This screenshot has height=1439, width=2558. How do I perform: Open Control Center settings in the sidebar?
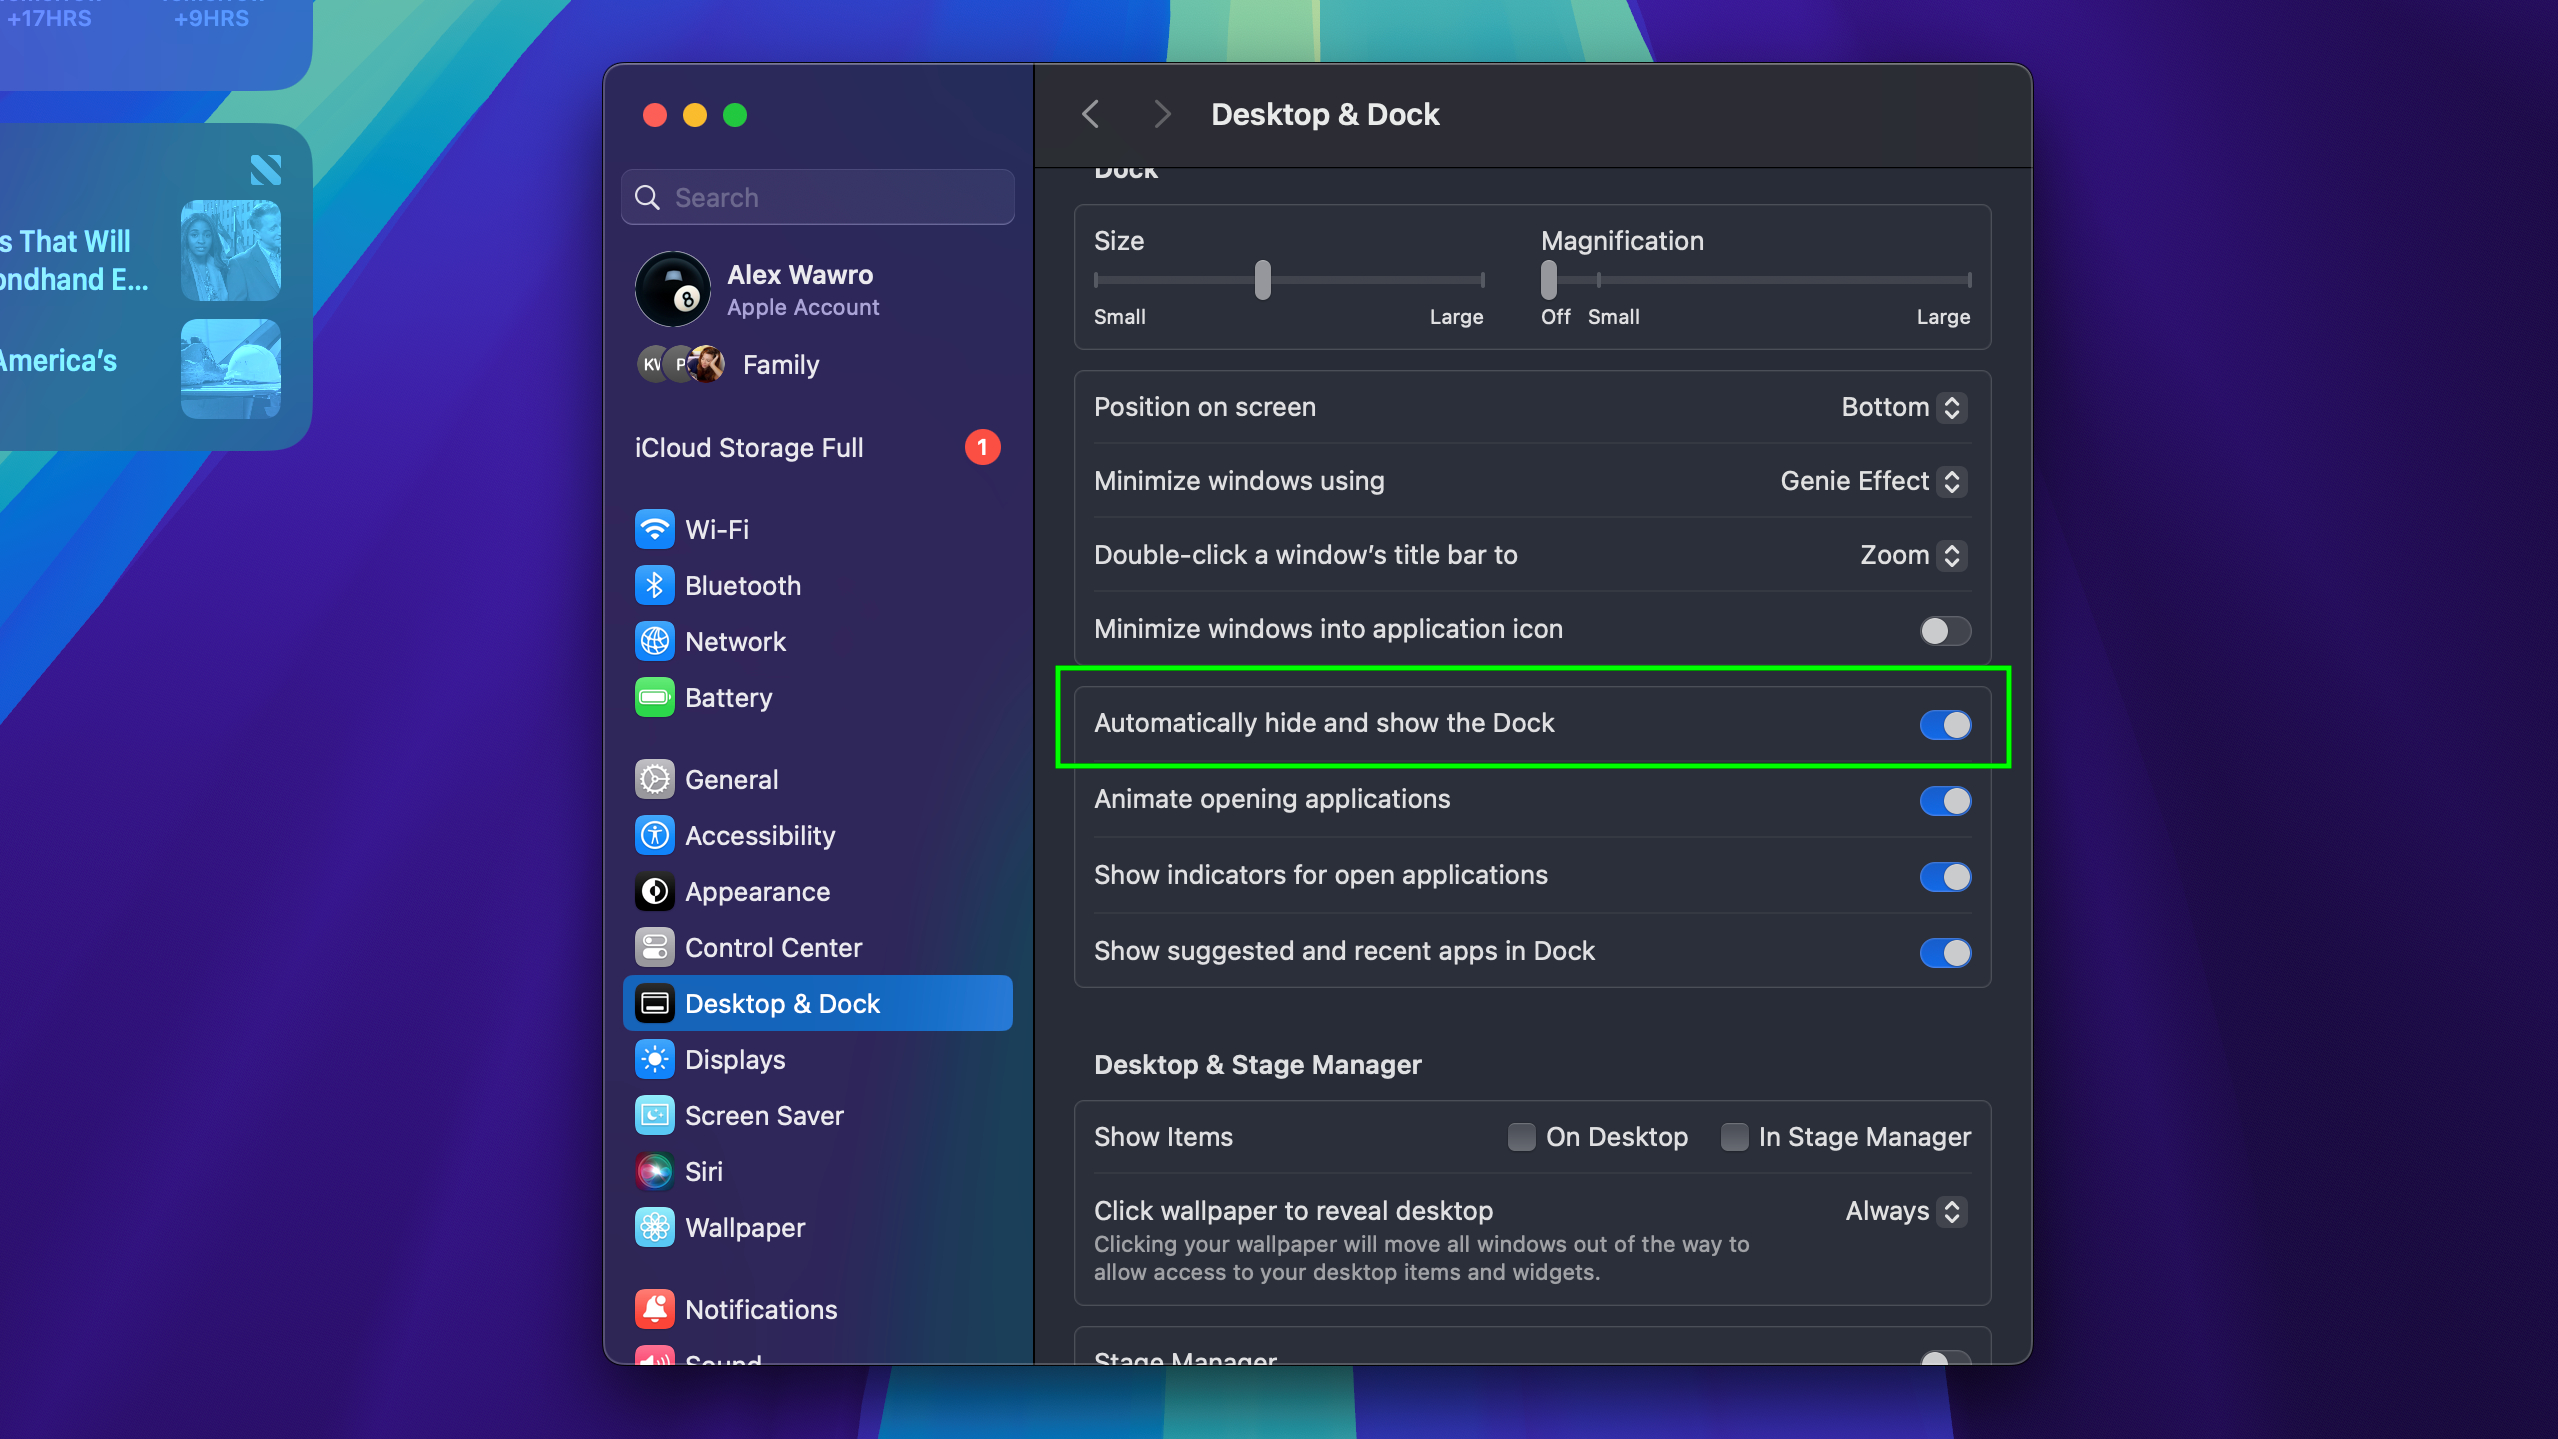pos(817,948)
